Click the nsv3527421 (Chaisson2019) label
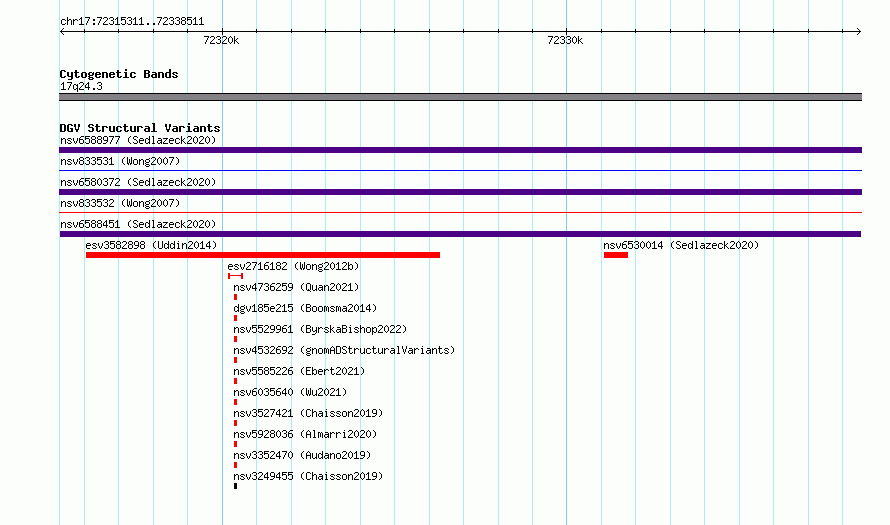Screen dimensions: 890x525 [x=308, y=413]
